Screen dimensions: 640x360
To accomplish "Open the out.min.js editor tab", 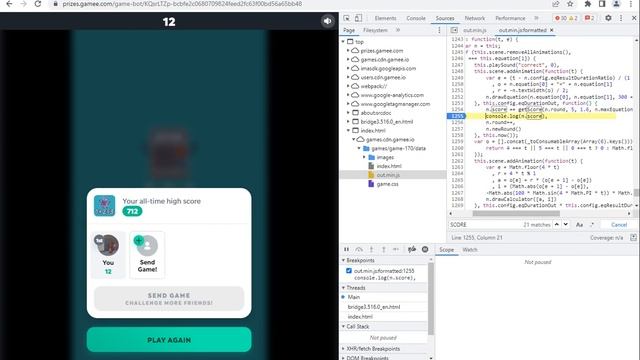I will tap(474, 30).
